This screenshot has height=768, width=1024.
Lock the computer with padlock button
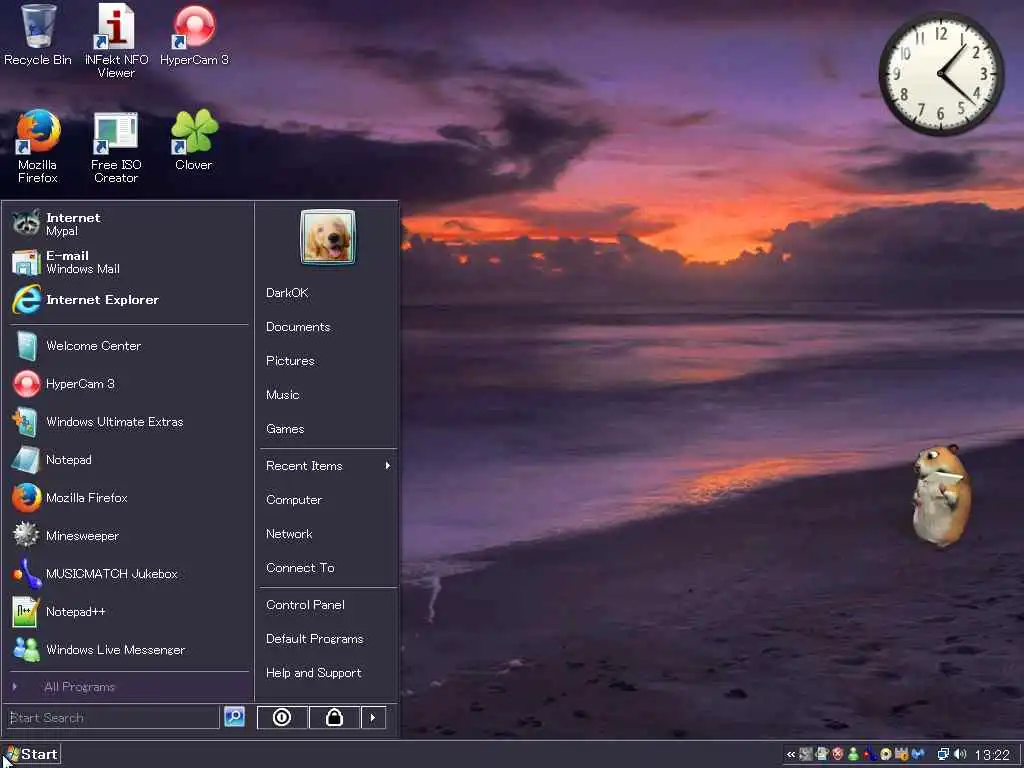[334, 717]
